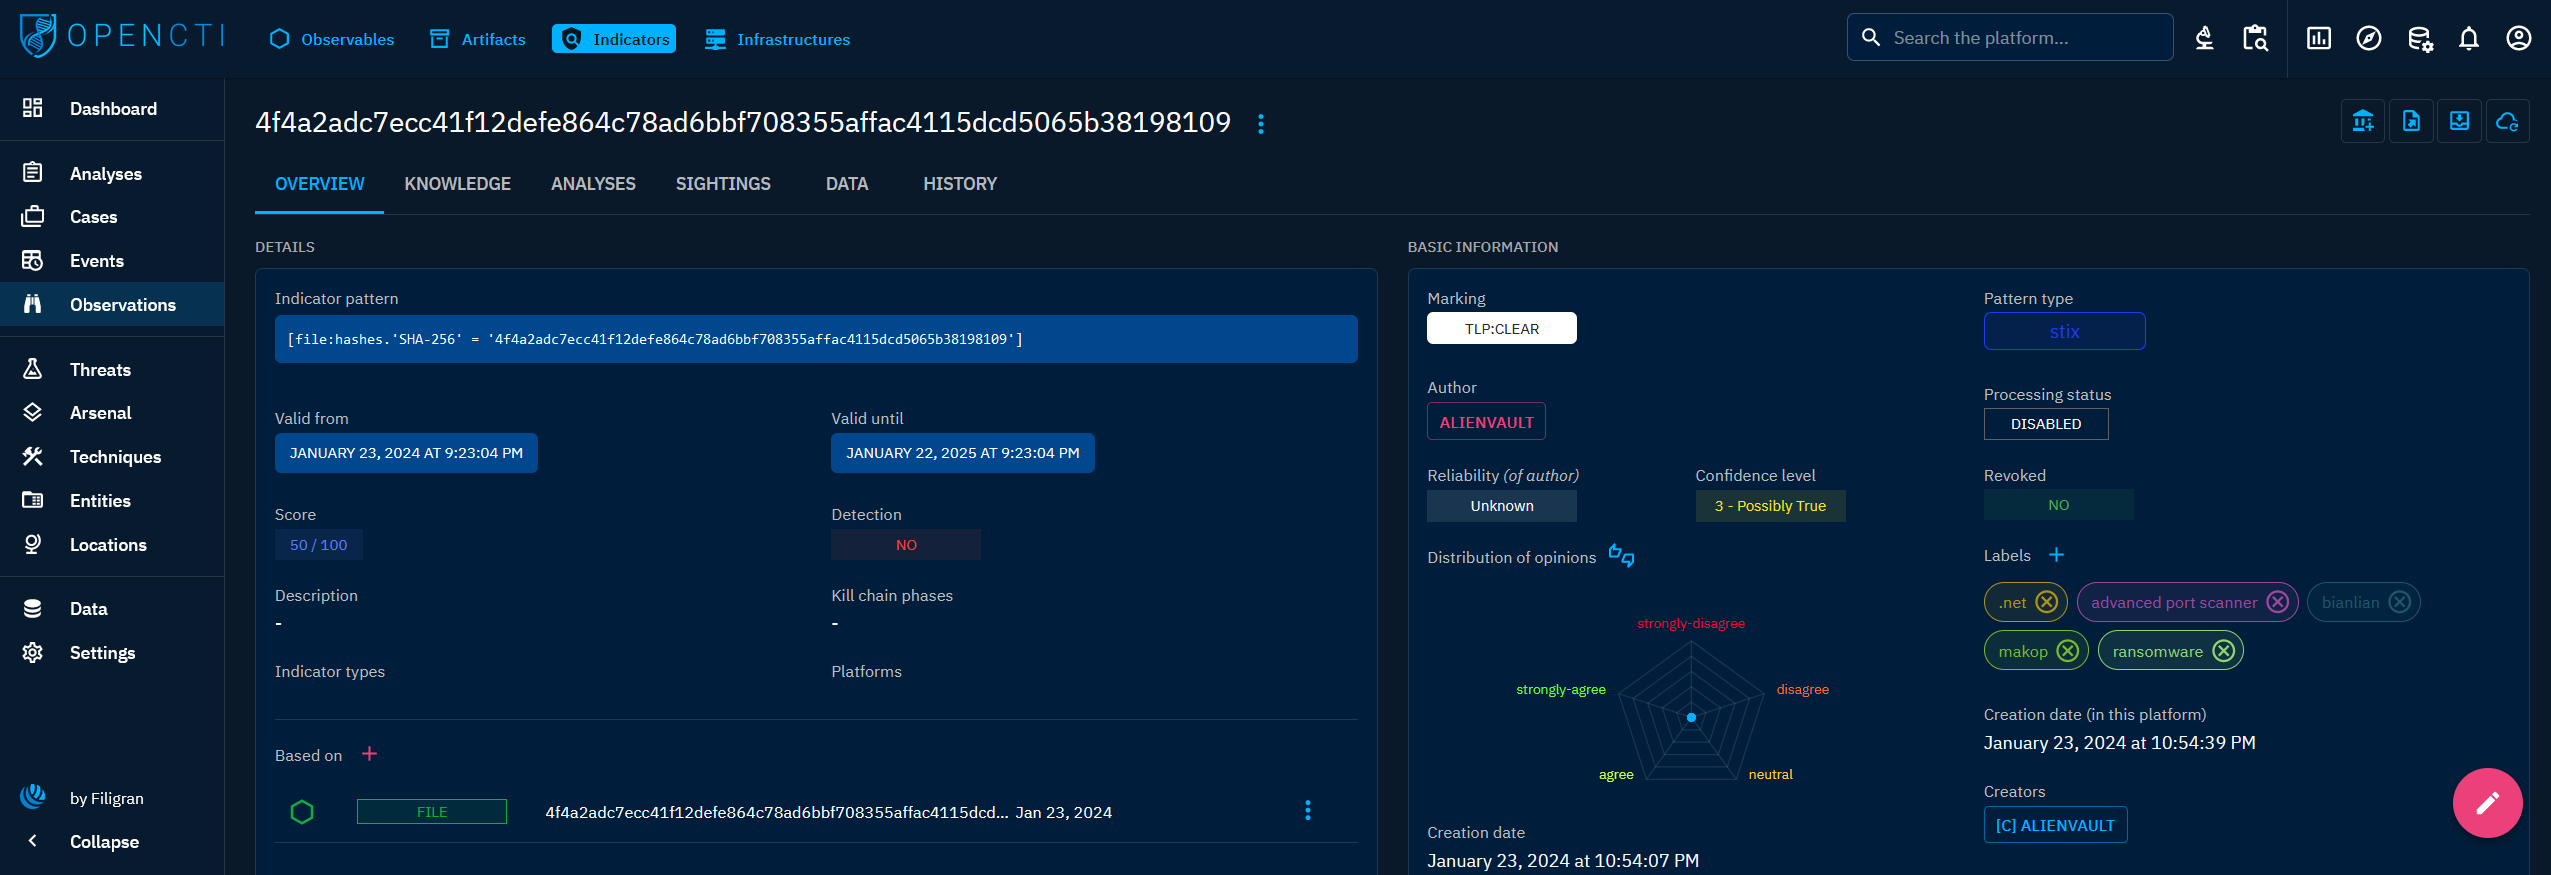Remove the advanced port scanner label

click(x=2277, y=602)
